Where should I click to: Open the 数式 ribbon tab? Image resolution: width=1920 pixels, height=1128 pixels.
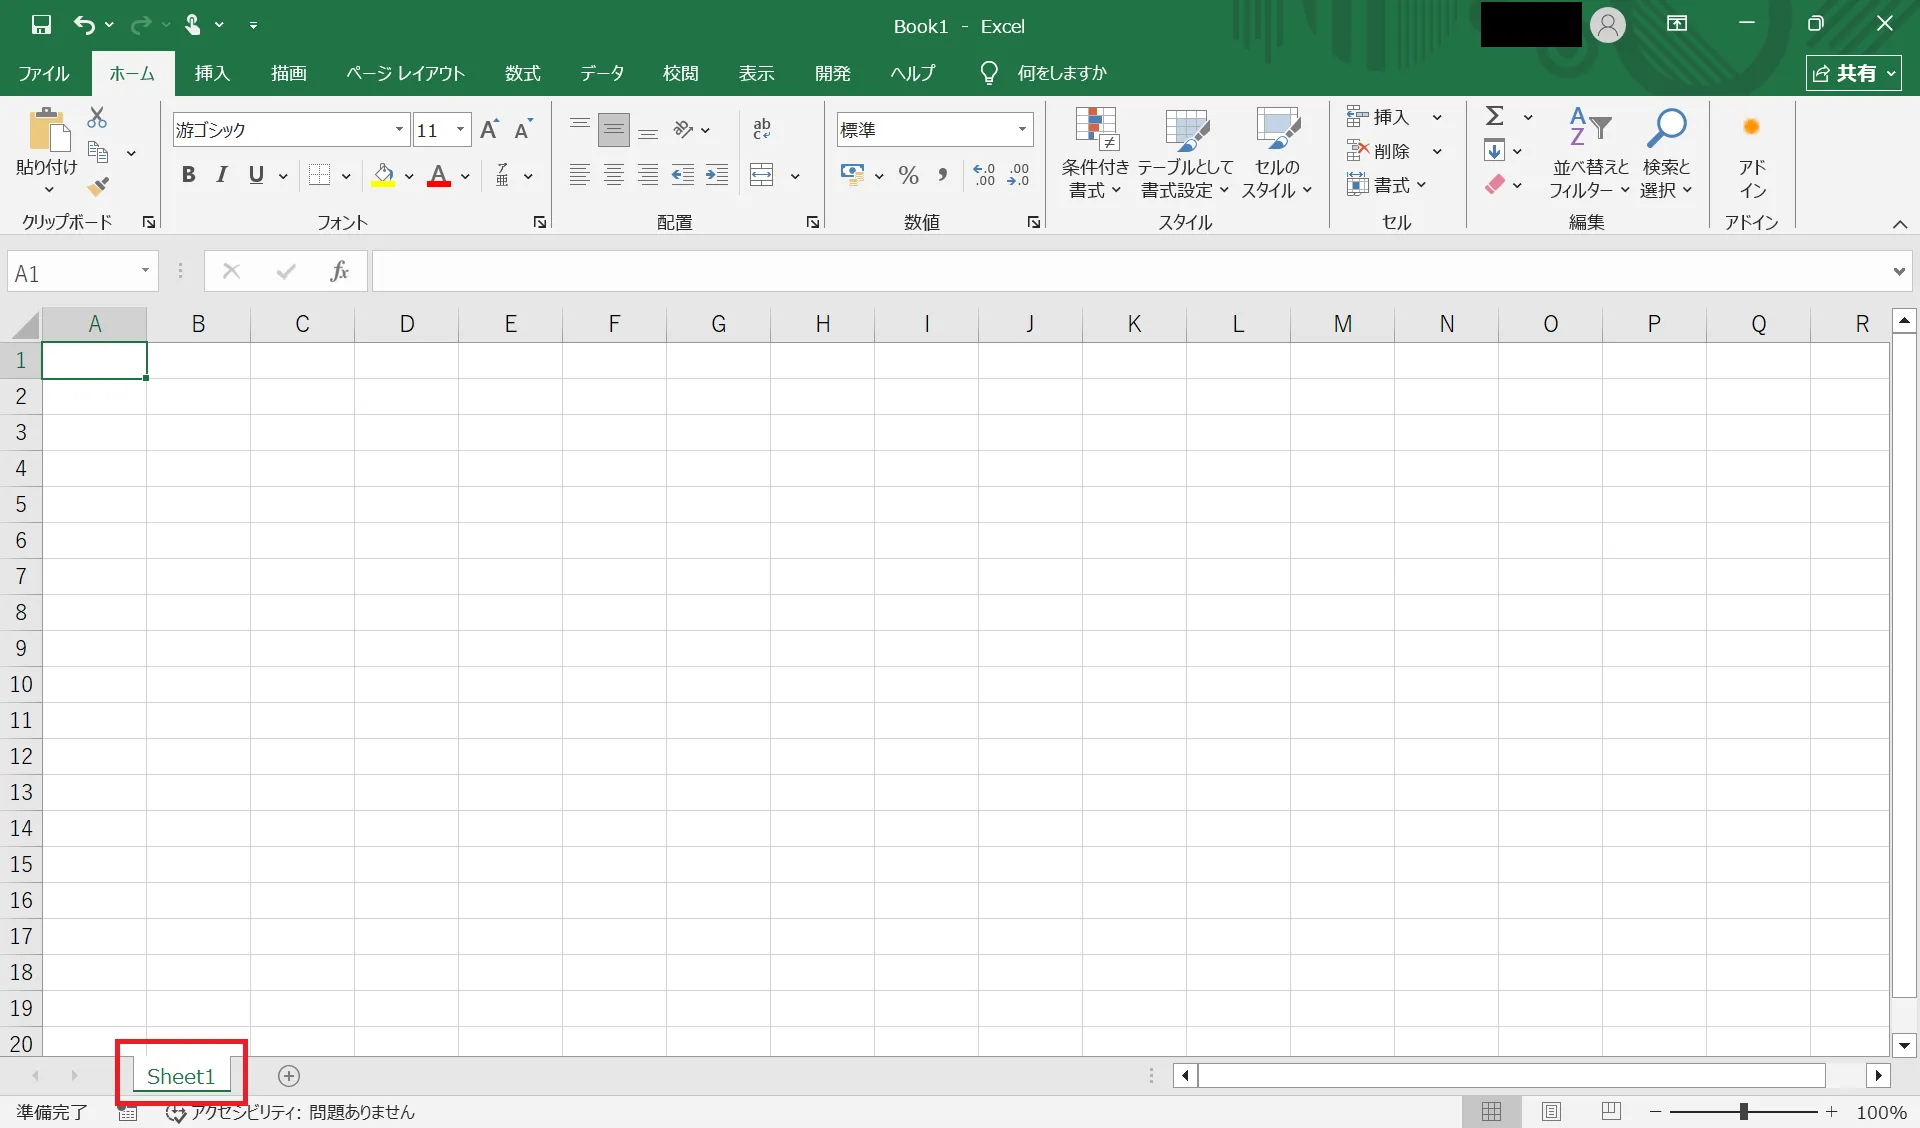(x=522, y=73)
